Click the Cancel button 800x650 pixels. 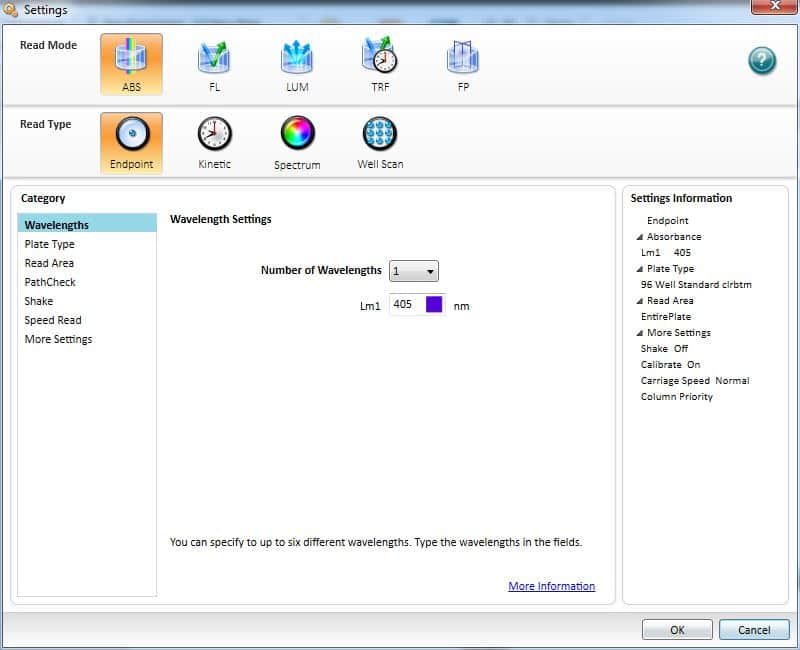pyautogui.click(x=754, y=630)
